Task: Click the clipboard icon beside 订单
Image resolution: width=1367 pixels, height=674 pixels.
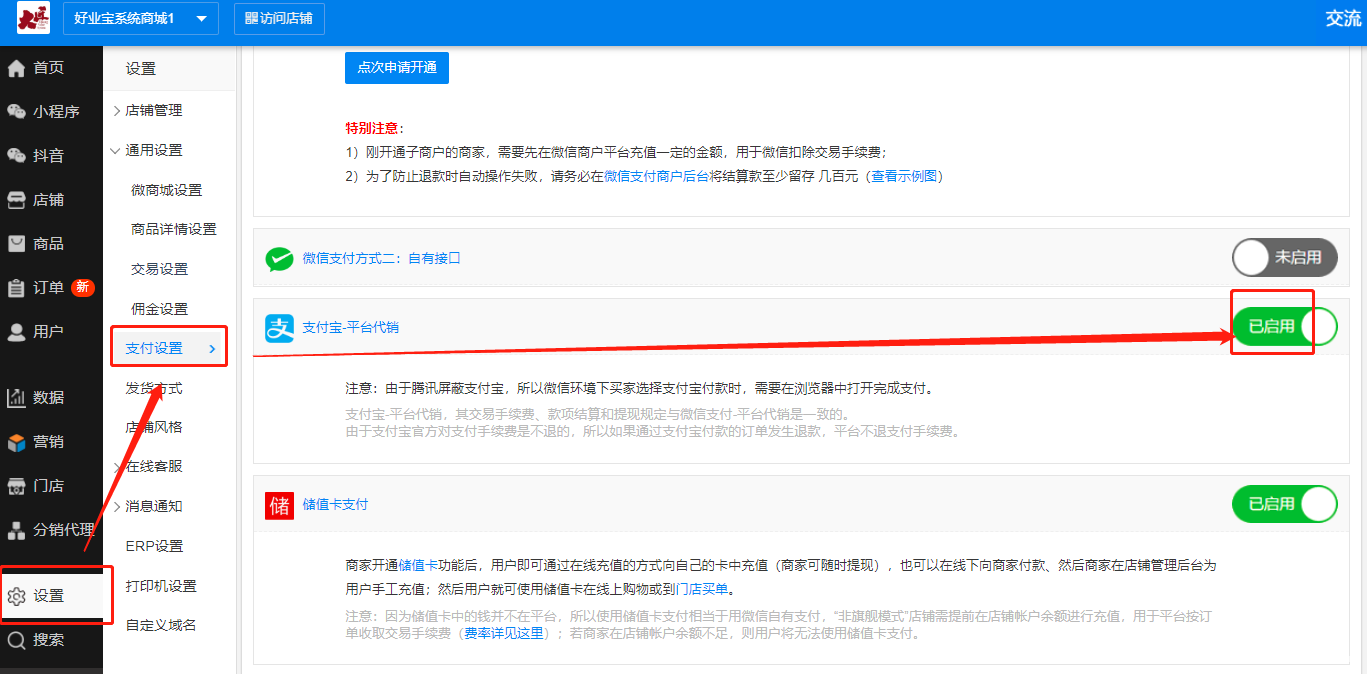Action: 16,288
